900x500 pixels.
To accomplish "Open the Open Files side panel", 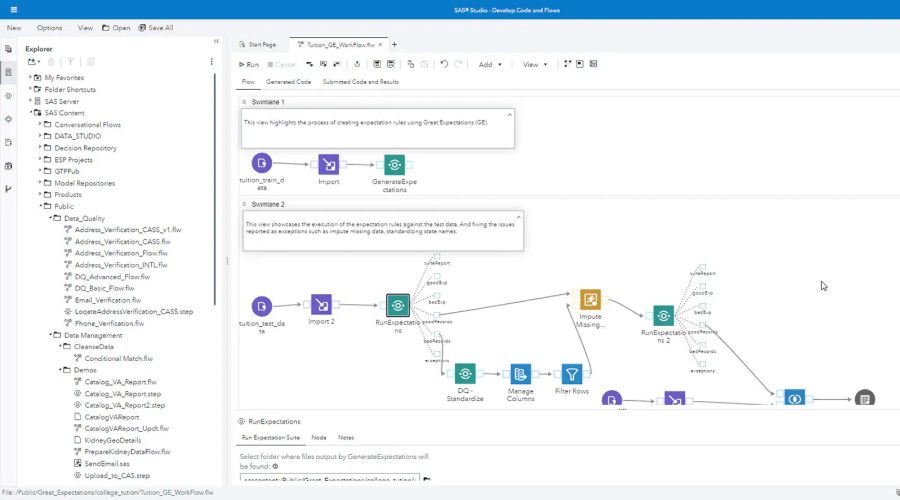I will [8, 49].
